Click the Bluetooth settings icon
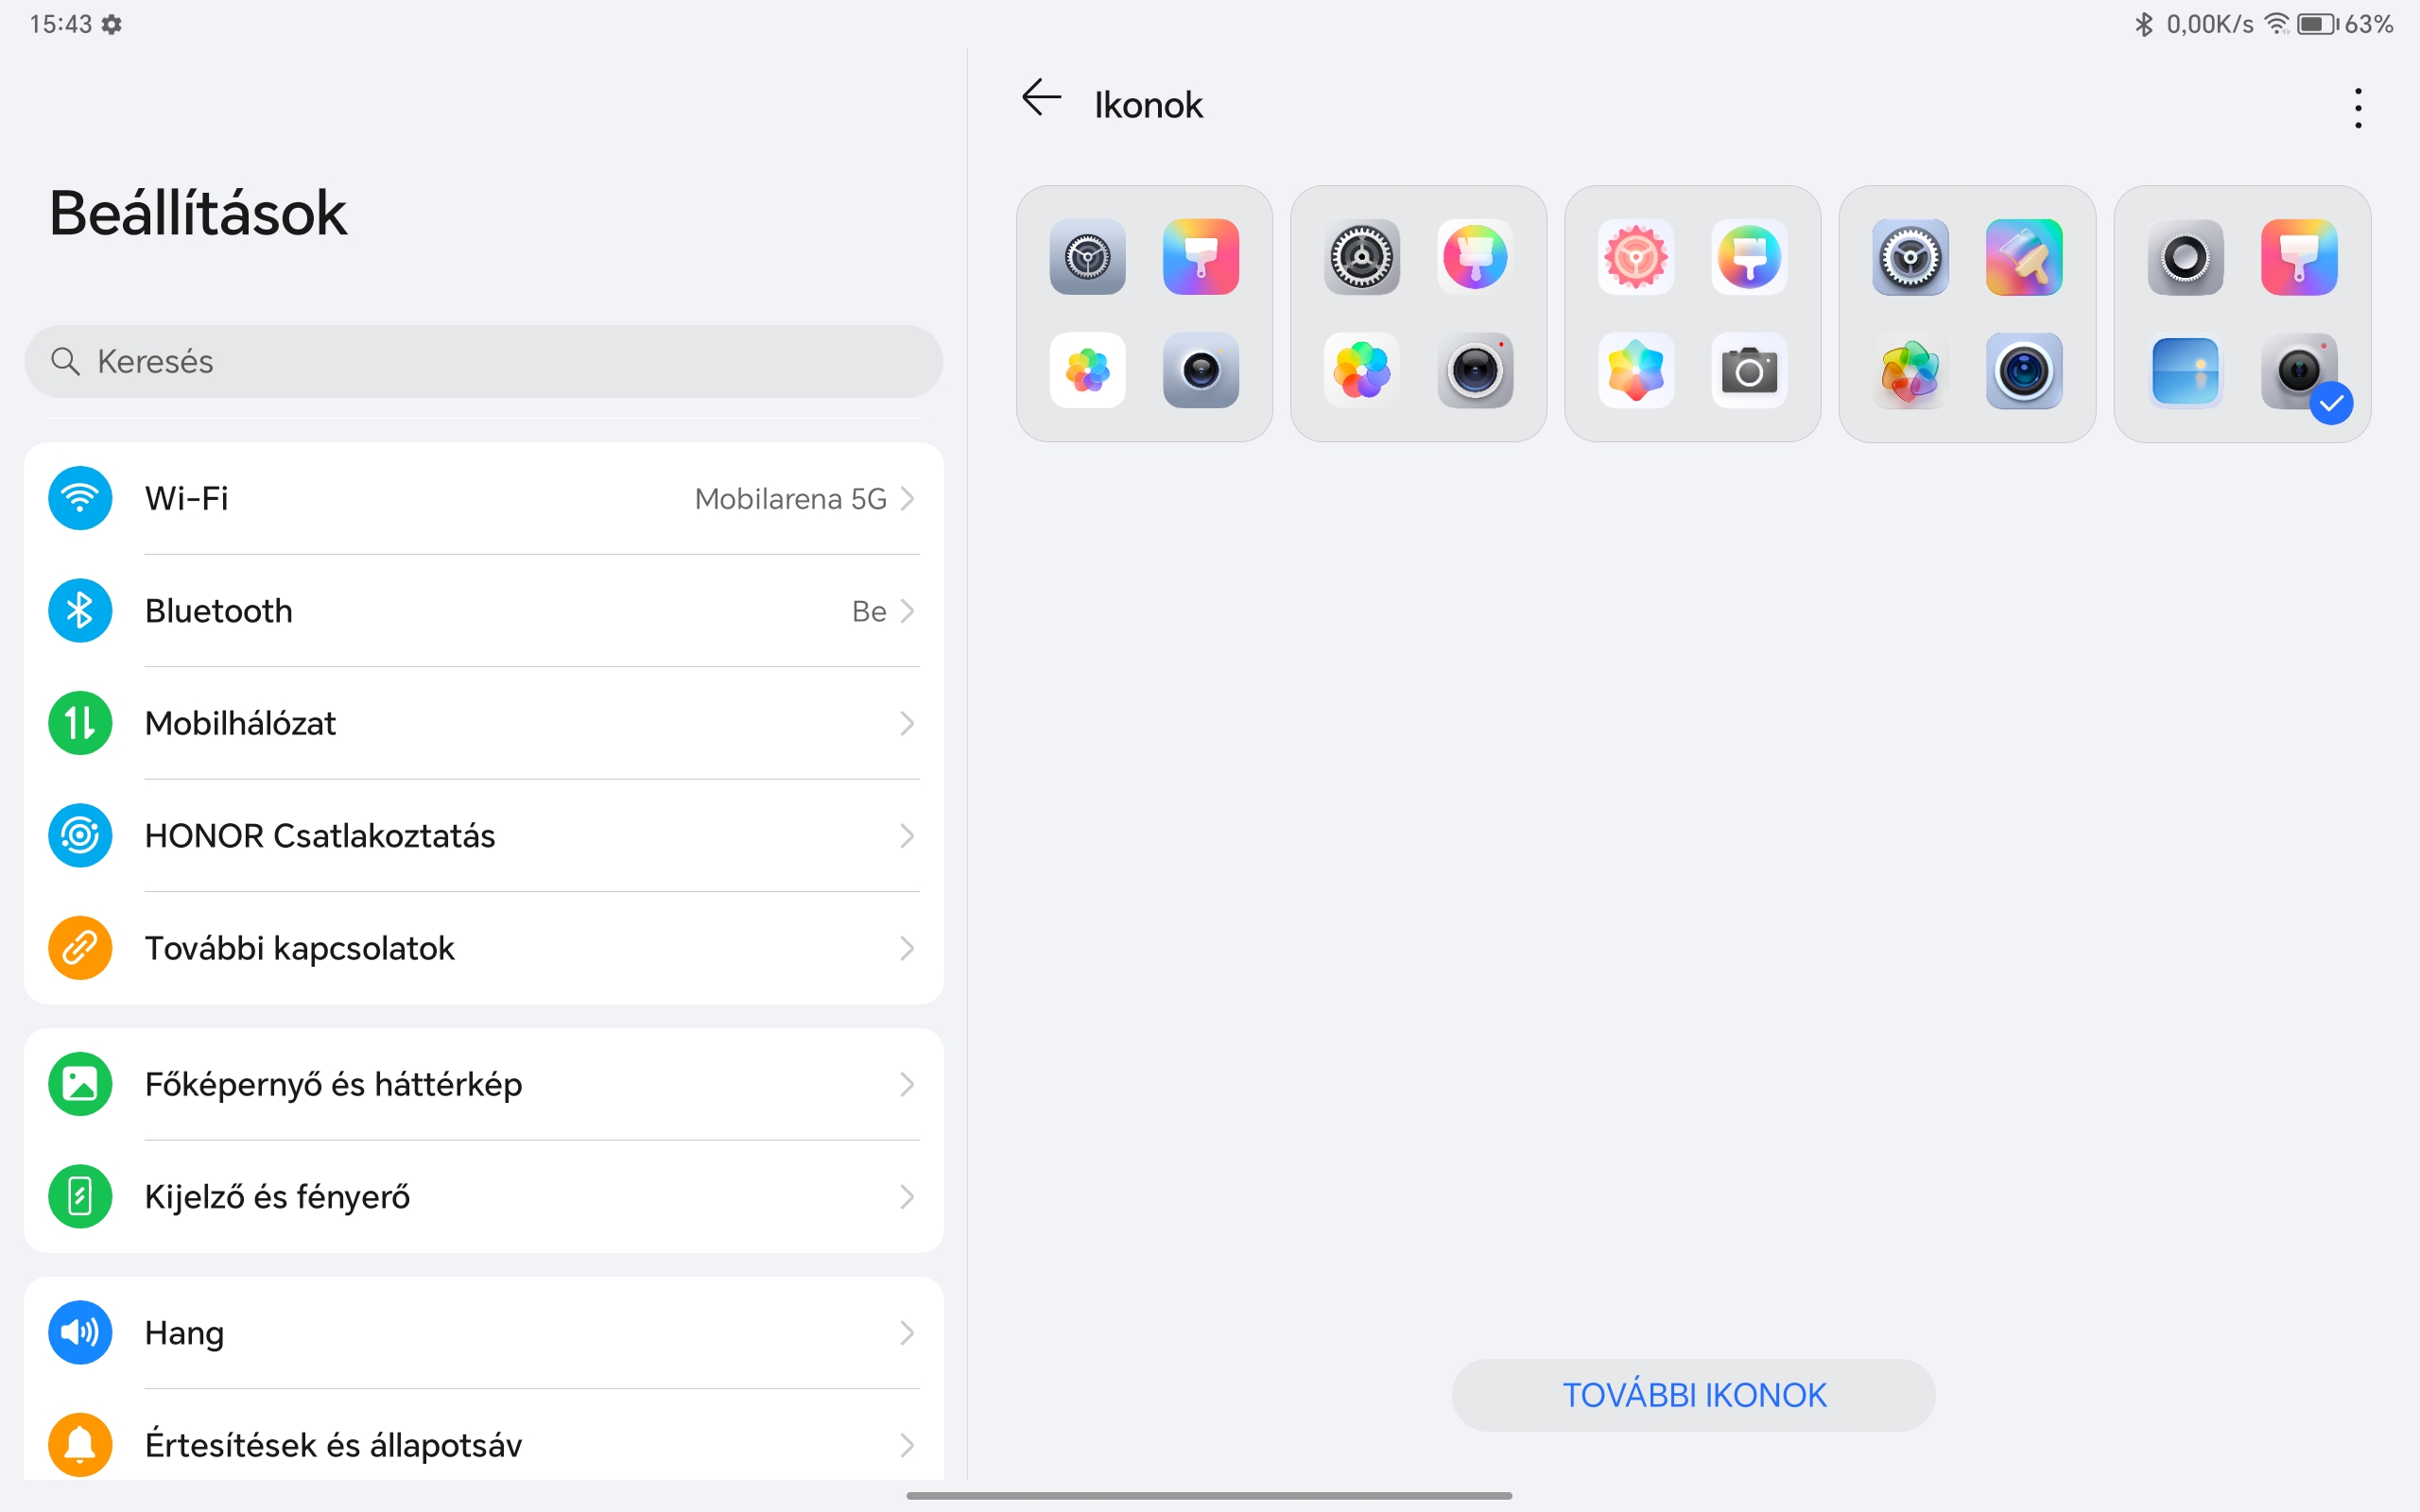This screenshot has width=2420, height=1512. point(80,610)
